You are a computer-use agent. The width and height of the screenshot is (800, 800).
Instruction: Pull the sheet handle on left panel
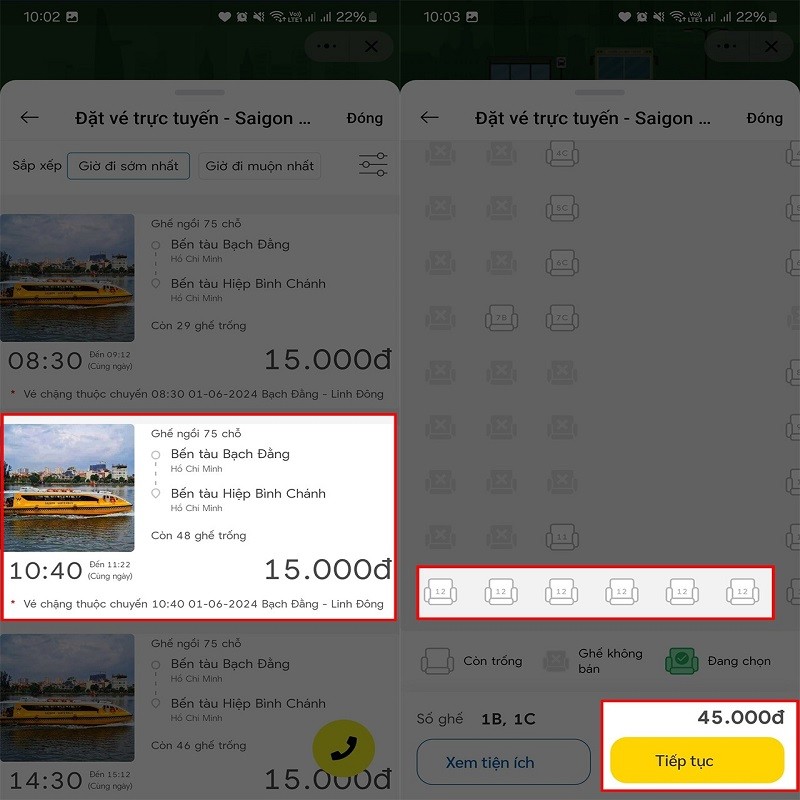pos(199,92)
